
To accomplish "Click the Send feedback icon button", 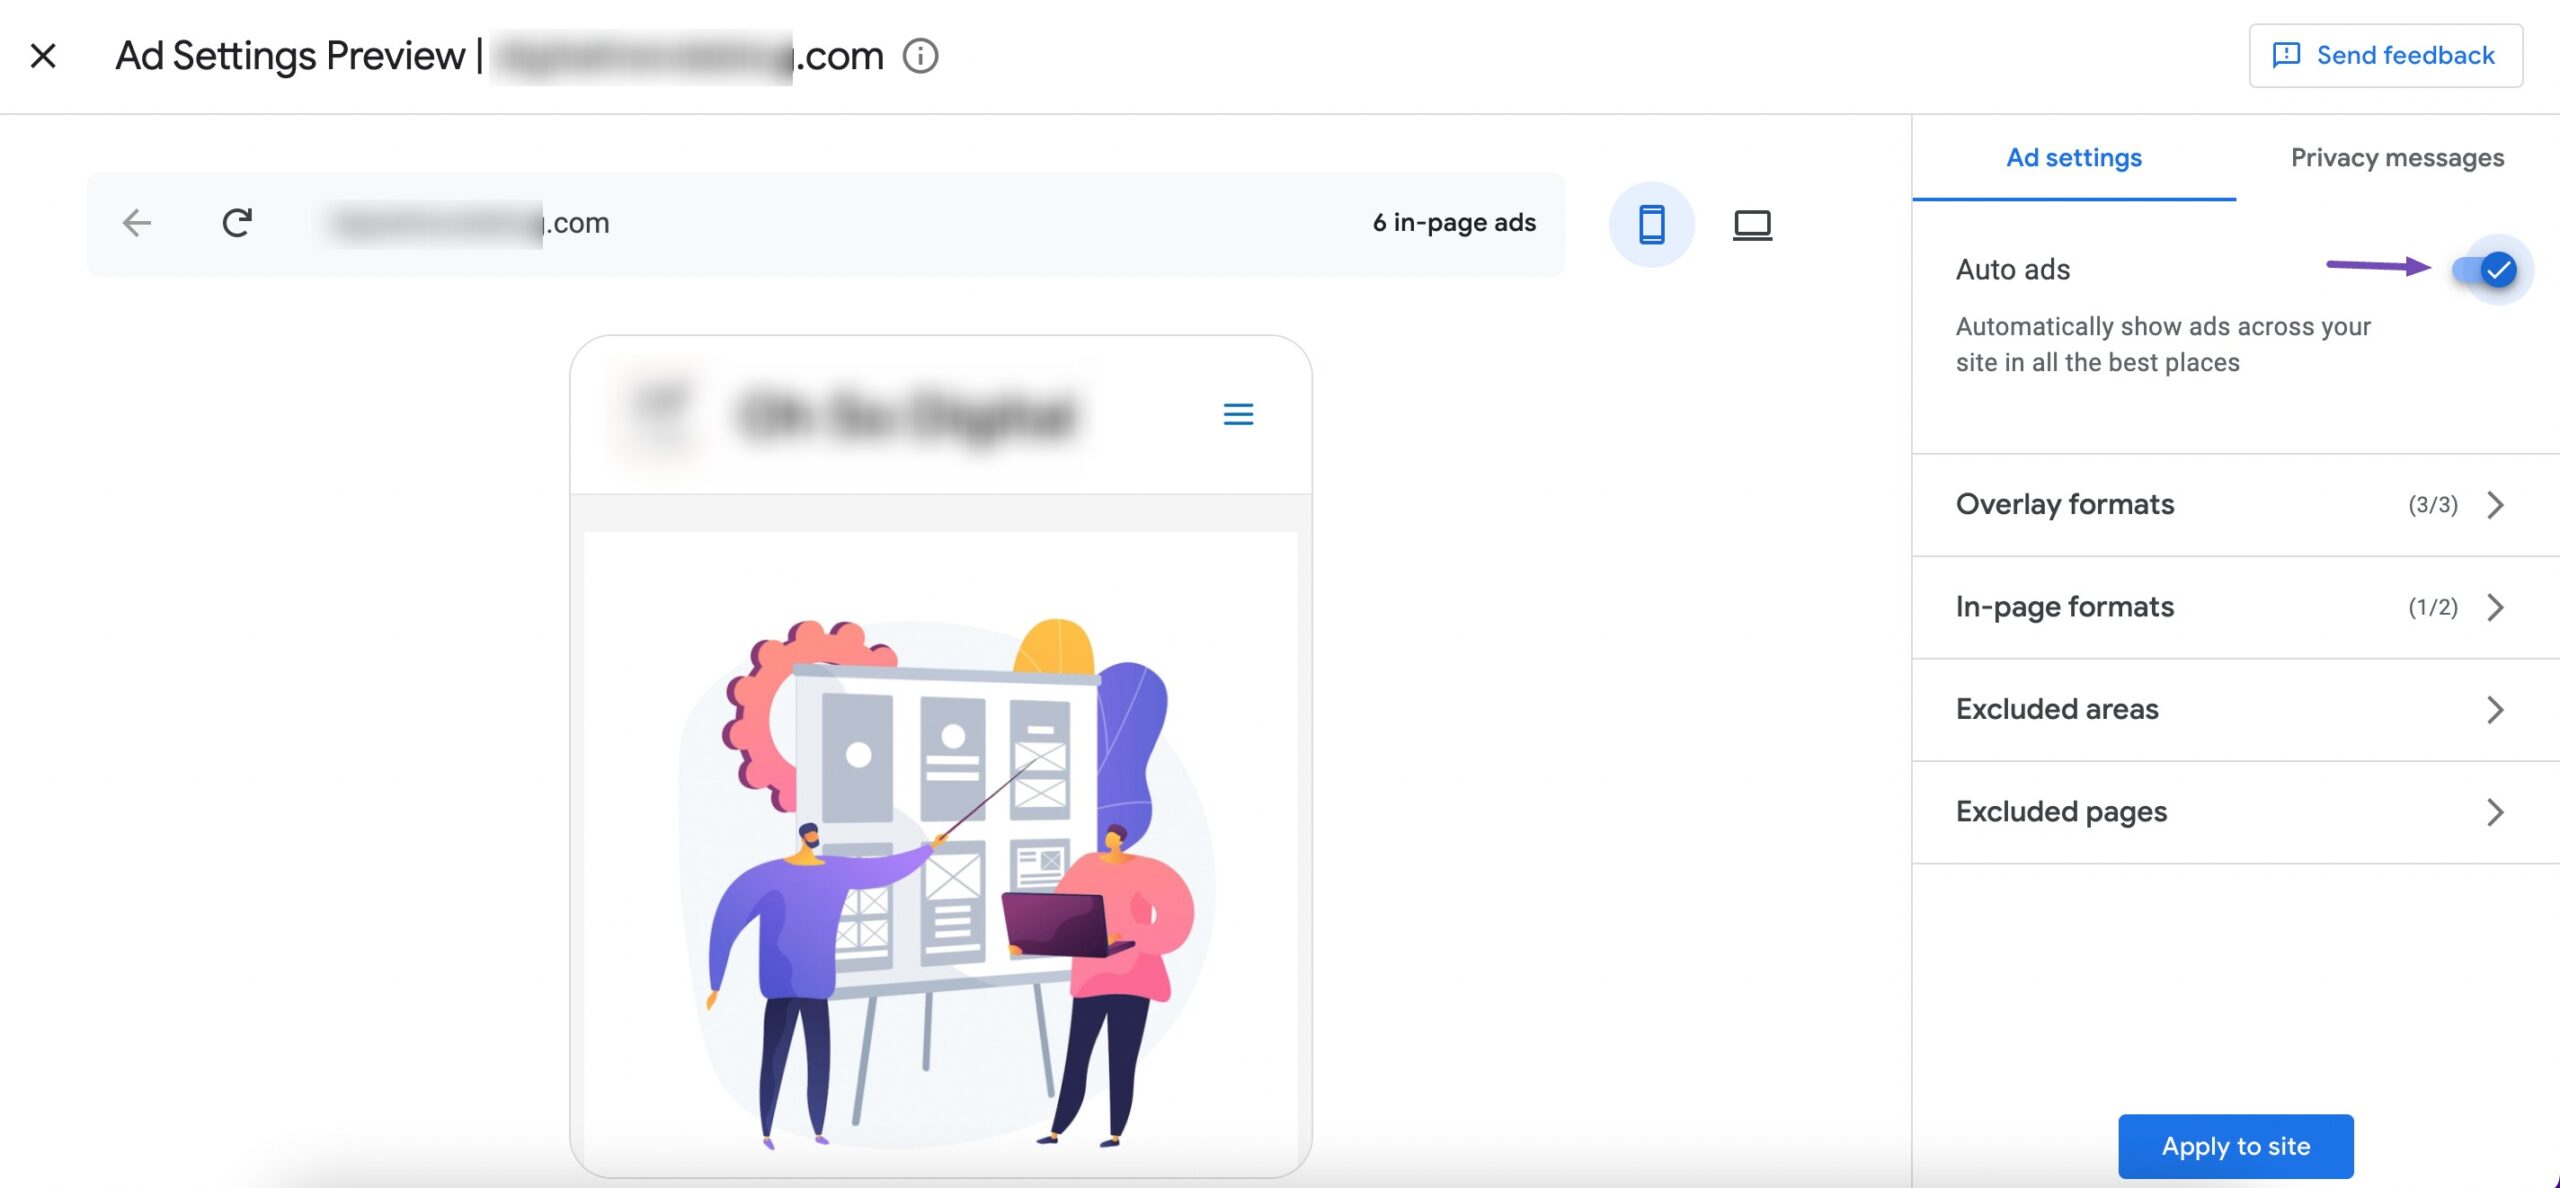I will 2286,54.
